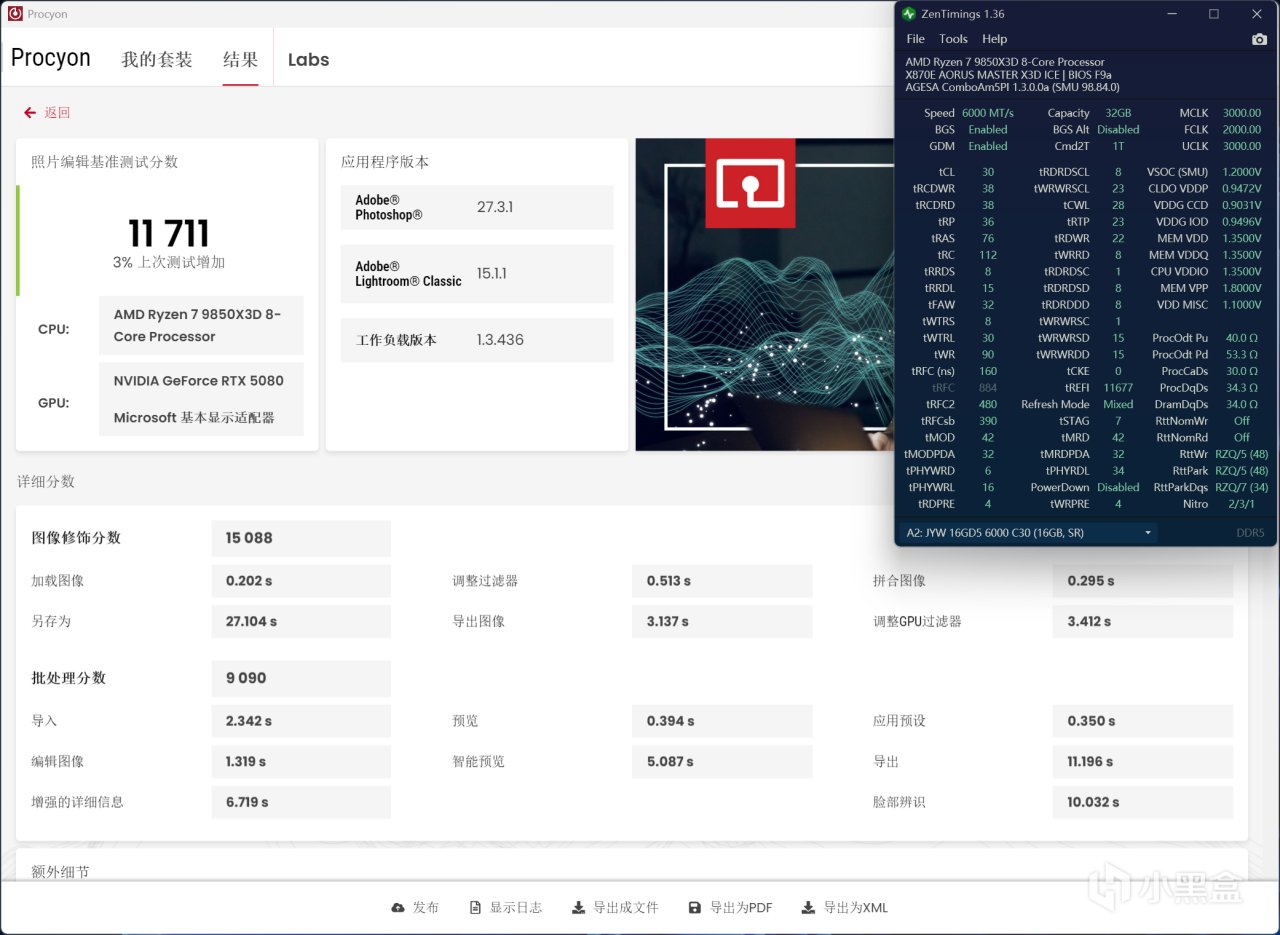Select Photoshop version 27.3.1
Image resolution: width=1280 pixels, height=935 pixels.
point(495,207)
